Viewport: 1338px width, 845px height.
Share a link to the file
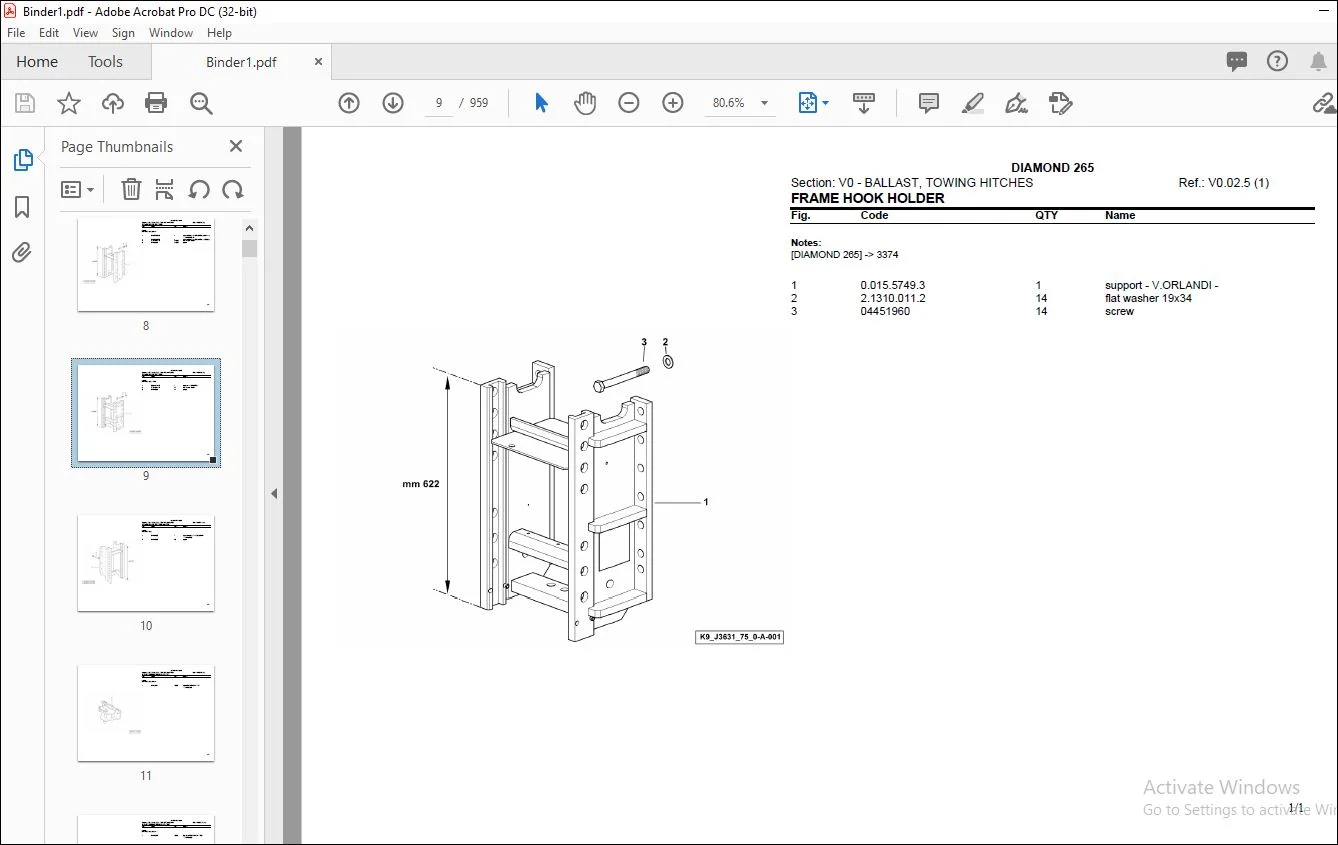pos(1324,103)
